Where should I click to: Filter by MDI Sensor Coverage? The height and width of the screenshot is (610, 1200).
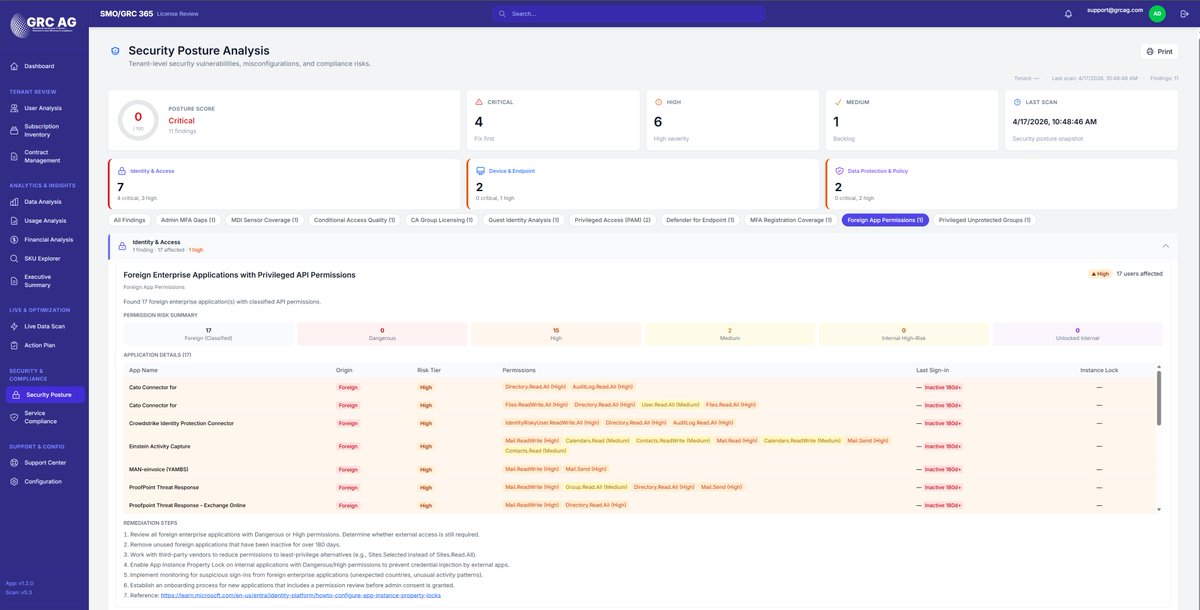click(x=265, y=220)
